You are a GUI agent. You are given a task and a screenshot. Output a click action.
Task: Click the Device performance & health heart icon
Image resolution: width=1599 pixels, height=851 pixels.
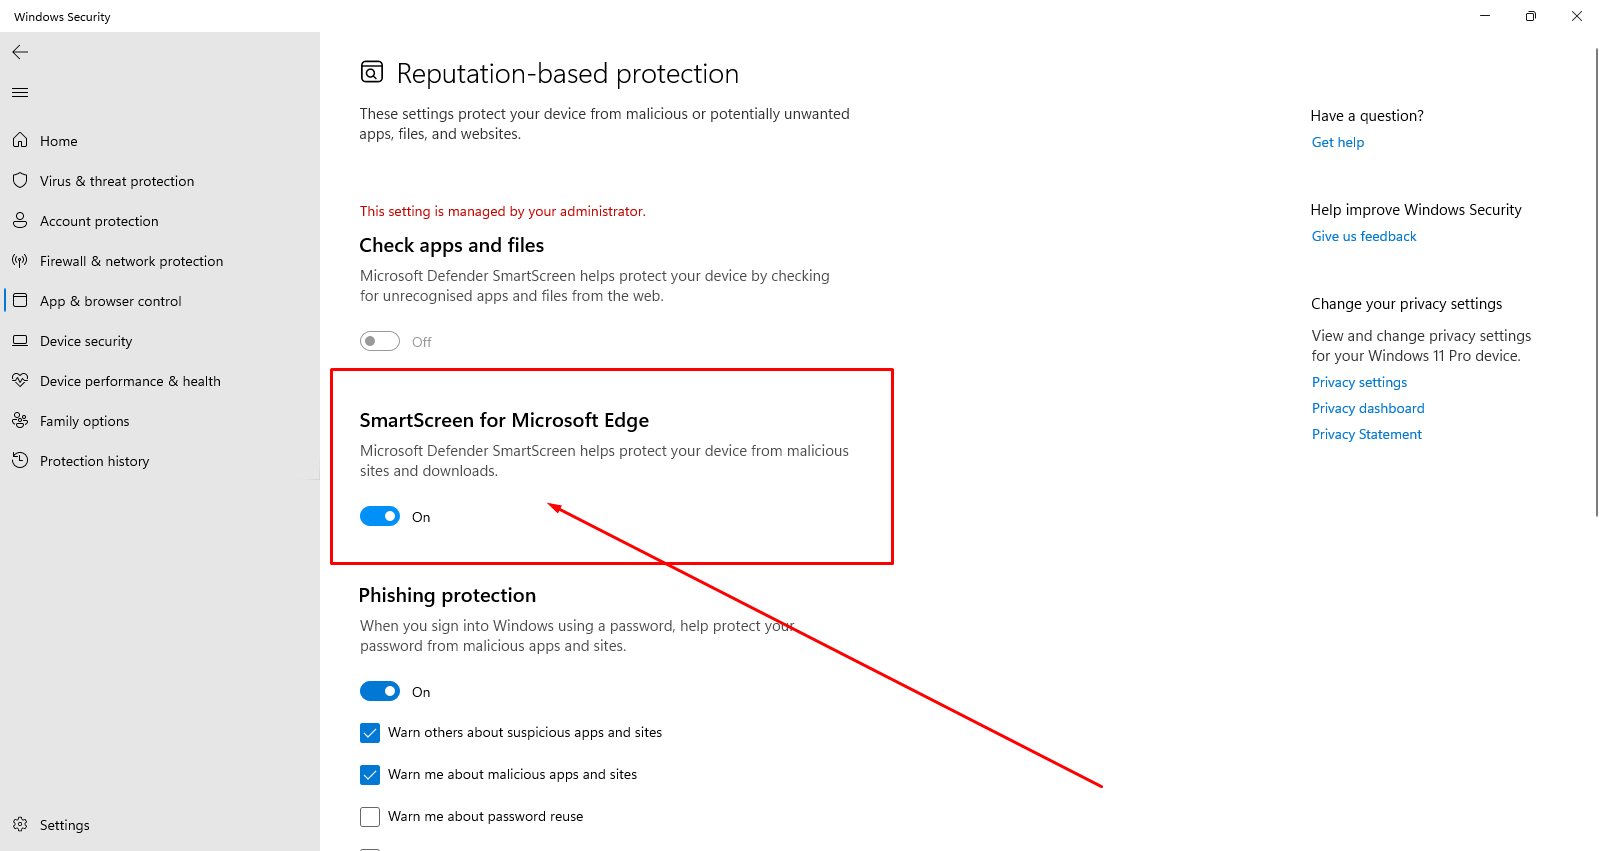pyautogui.click(x=20, y=381)
